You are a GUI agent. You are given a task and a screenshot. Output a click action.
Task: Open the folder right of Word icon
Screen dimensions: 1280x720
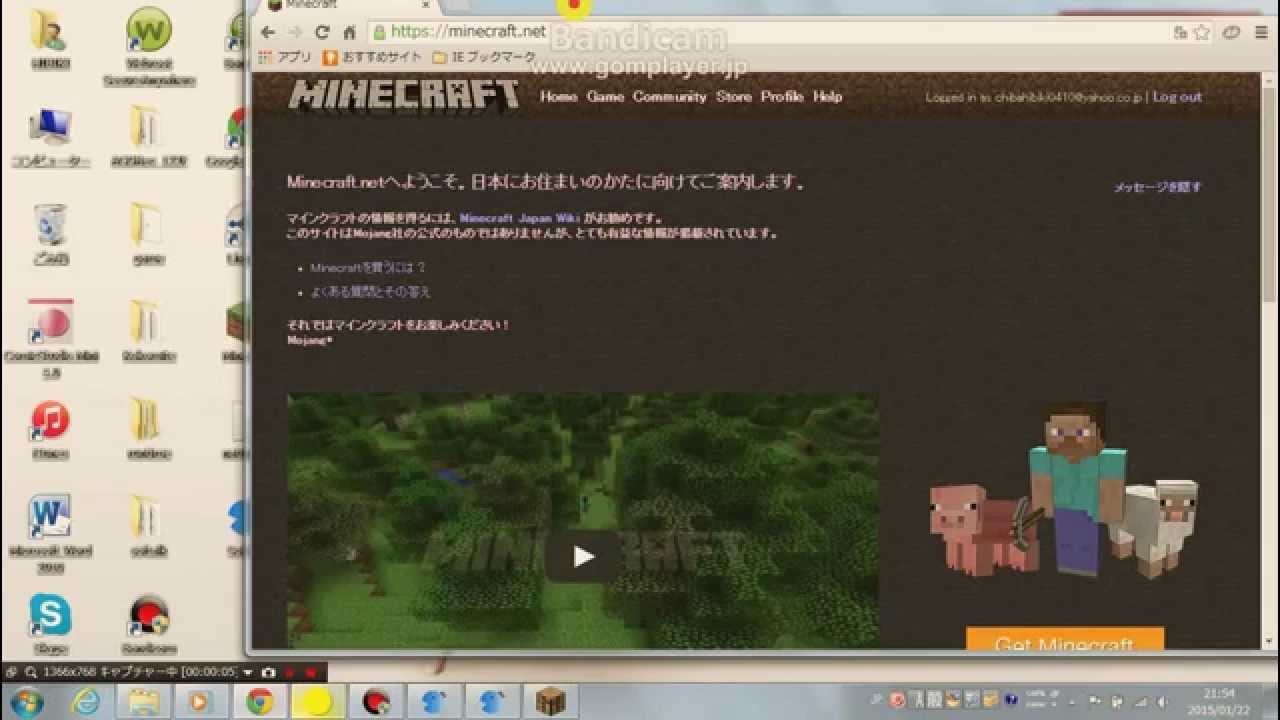coord(148,526)
